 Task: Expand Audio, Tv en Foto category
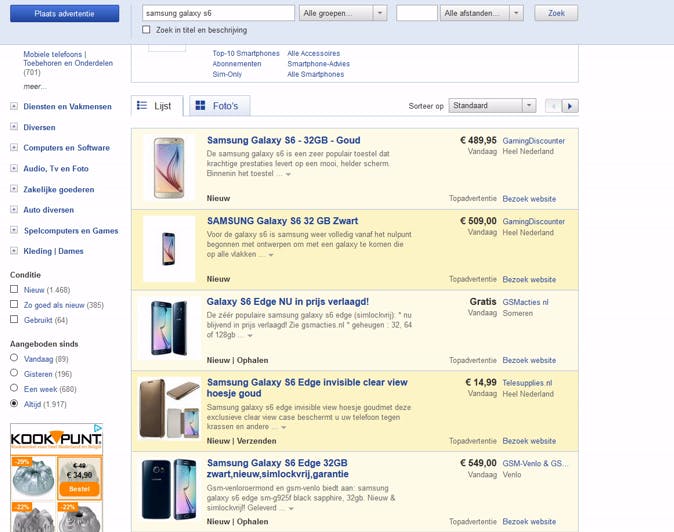[x=14, y=168]
